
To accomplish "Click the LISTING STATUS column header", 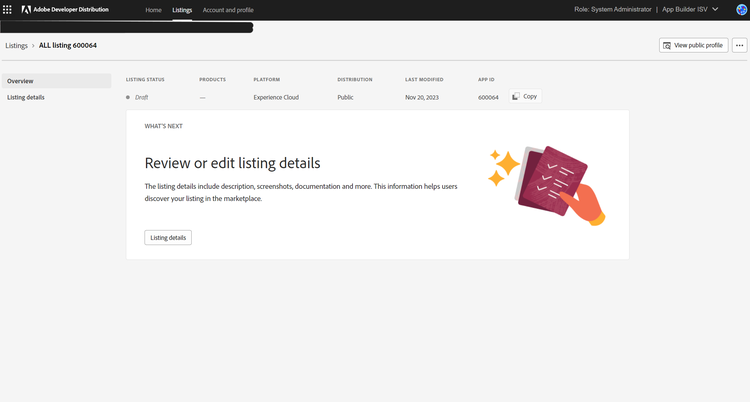I will click(x=145, y=79).
